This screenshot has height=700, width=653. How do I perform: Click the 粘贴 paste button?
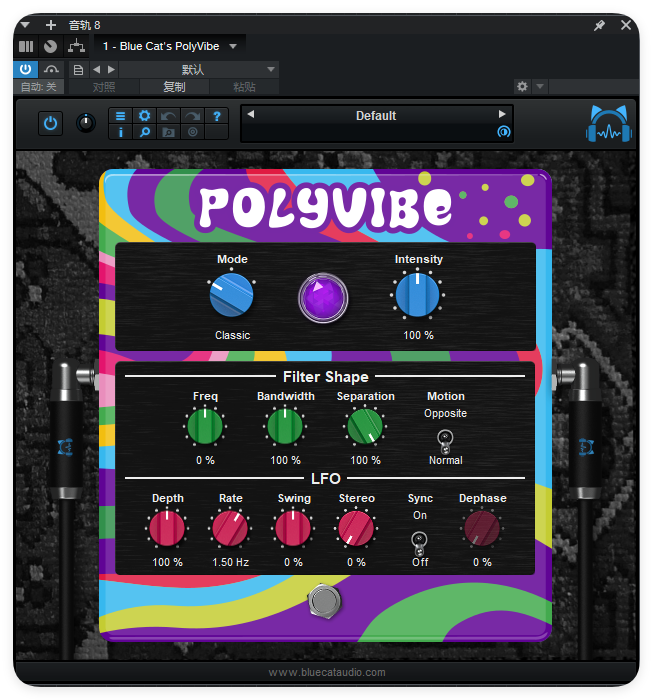244,87
